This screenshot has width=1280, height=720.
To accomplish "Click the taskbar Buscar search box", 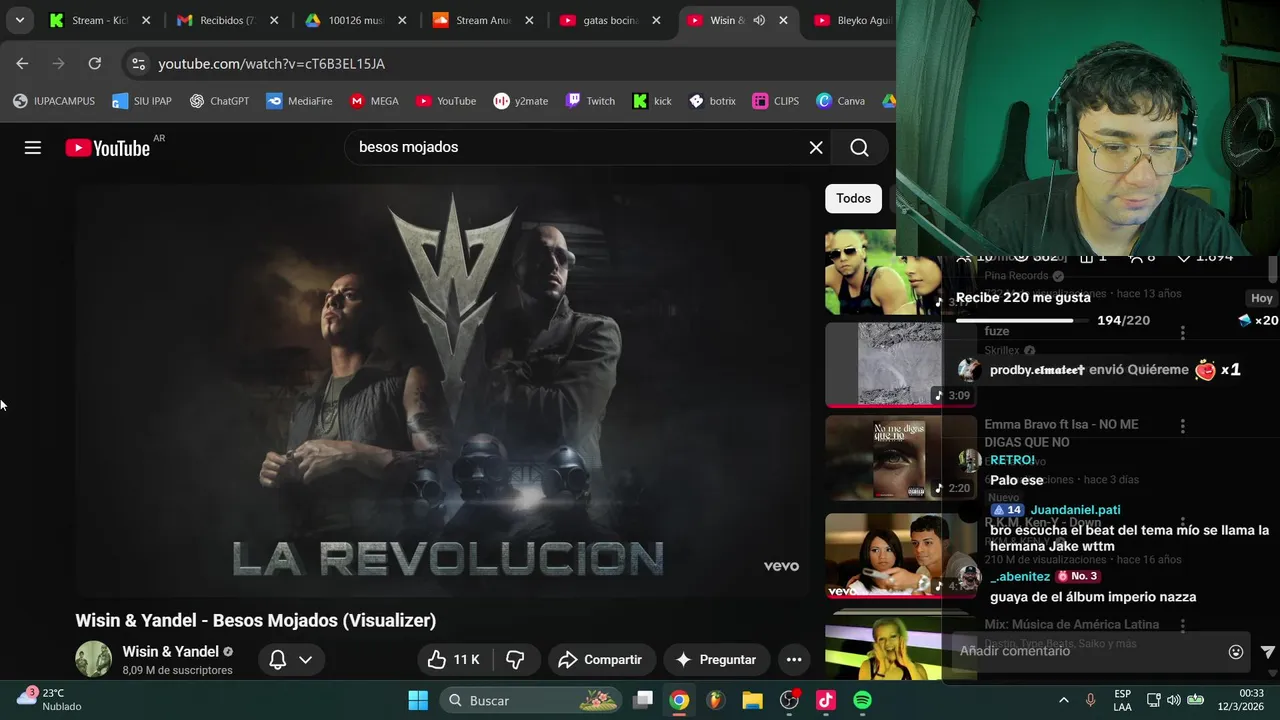I will coord(532,700).
